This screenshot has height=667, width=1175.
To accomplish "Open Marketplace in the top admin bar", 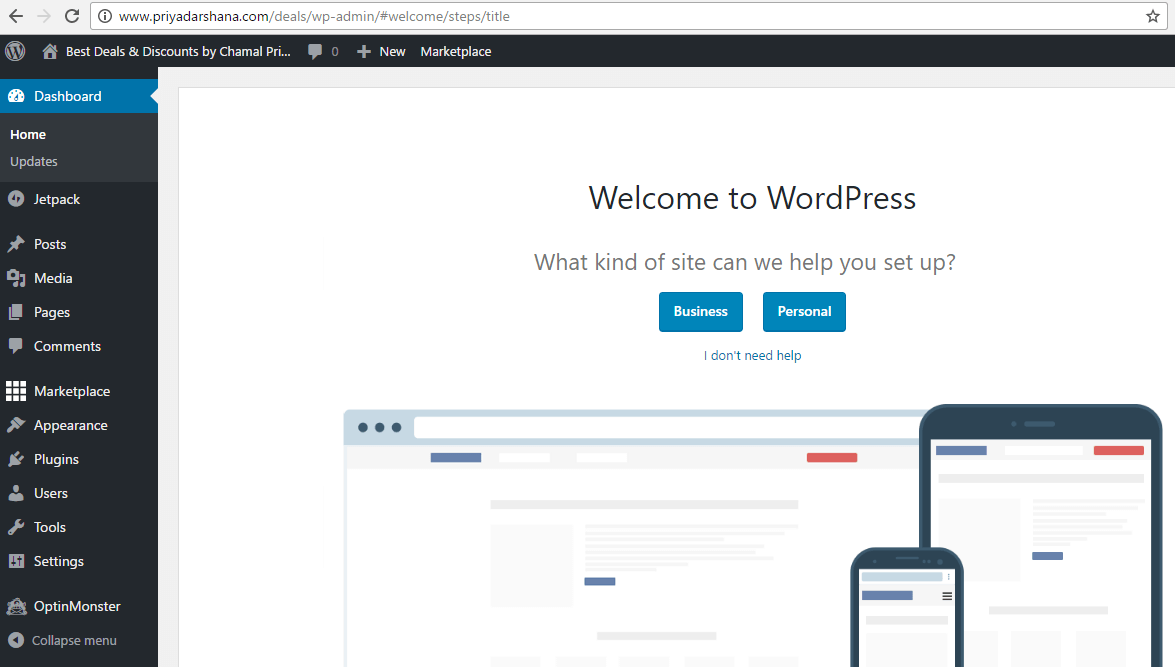I will pyautogui.click(x=456, y=51).
